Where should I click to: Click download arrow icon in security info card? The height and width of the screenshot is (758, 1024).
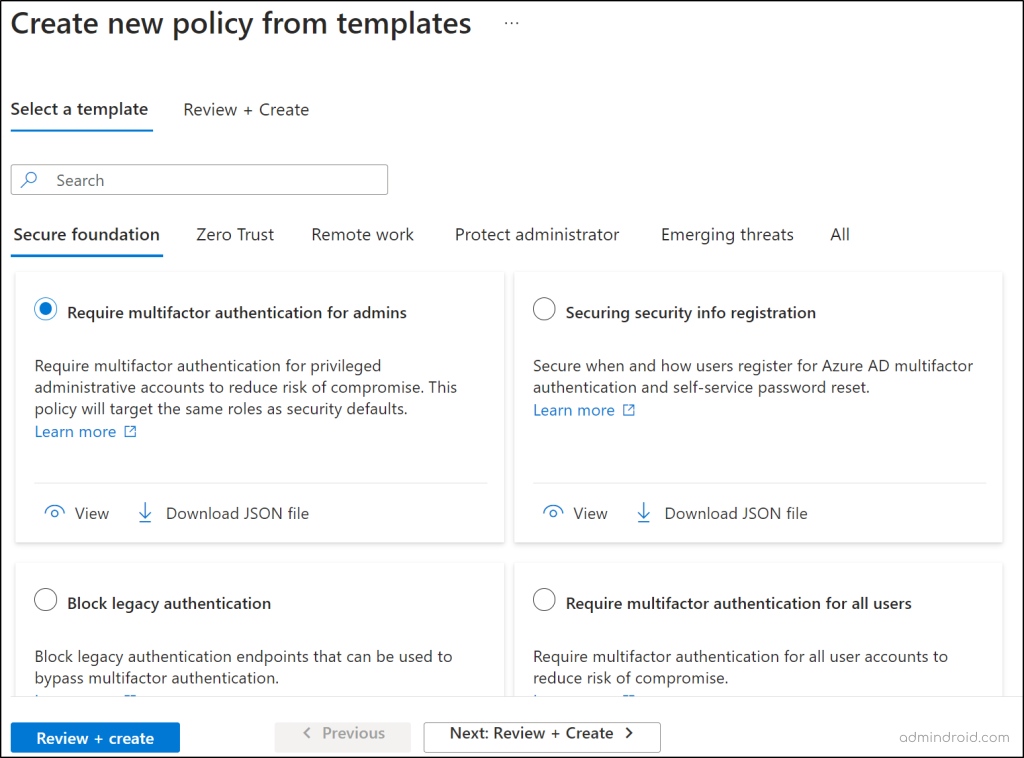[x=644, y=513]
